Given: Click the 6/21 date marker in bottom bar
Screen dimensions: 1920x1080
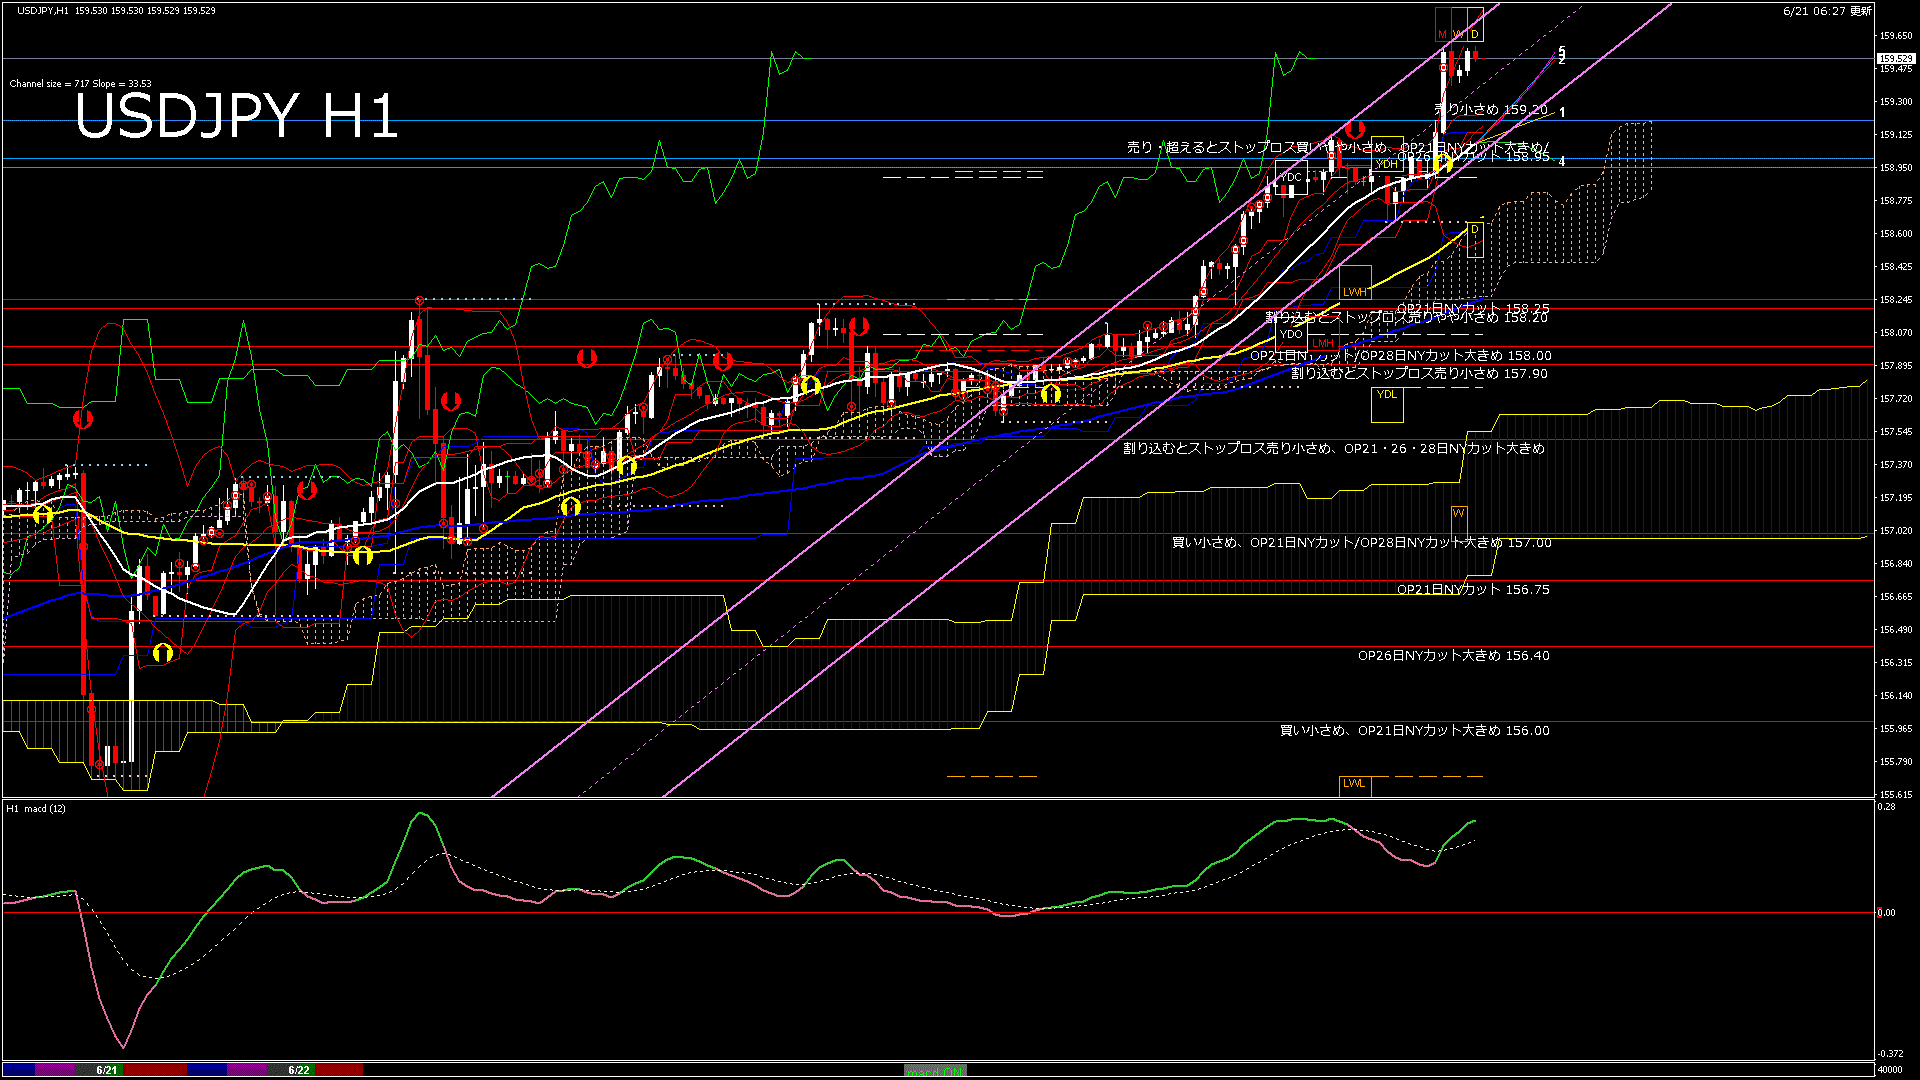Looking at the screenshot, I should coord(106,1070).
